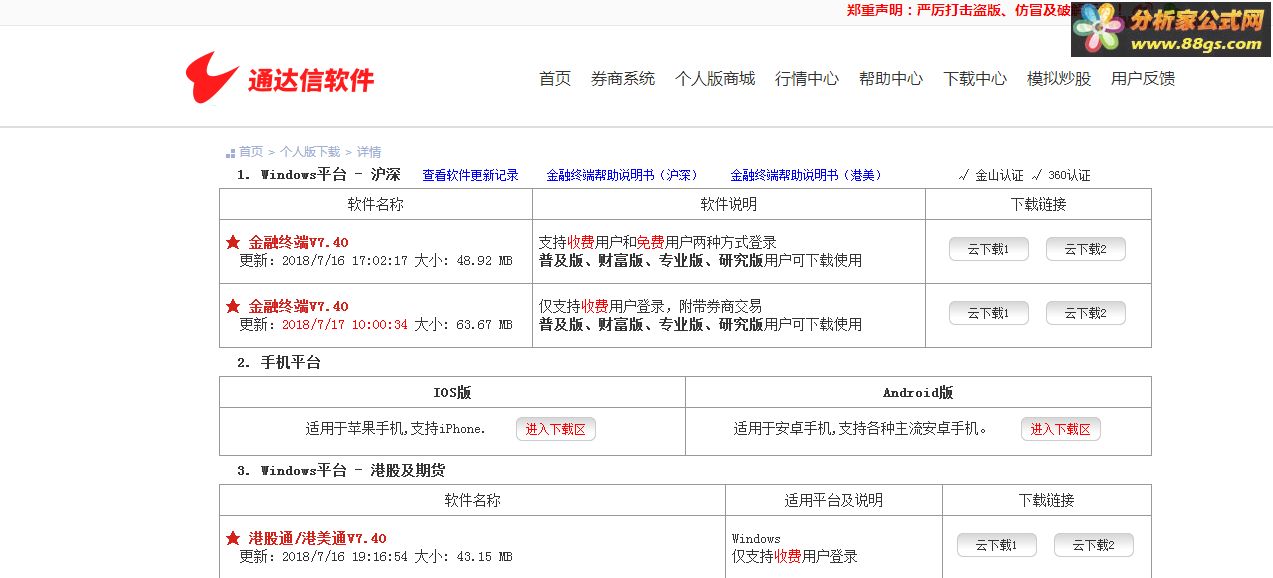
Task: Click 个人版下载 in the breadcrumb
Action: pyautogui.click(x=310, y=152)
